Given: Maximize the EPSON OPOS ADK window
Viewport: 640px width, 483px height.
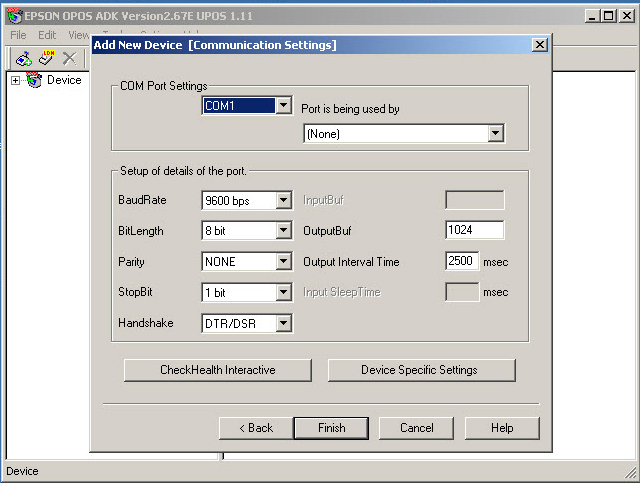Looking at the screenshot, I should click(x=609, y=16).
